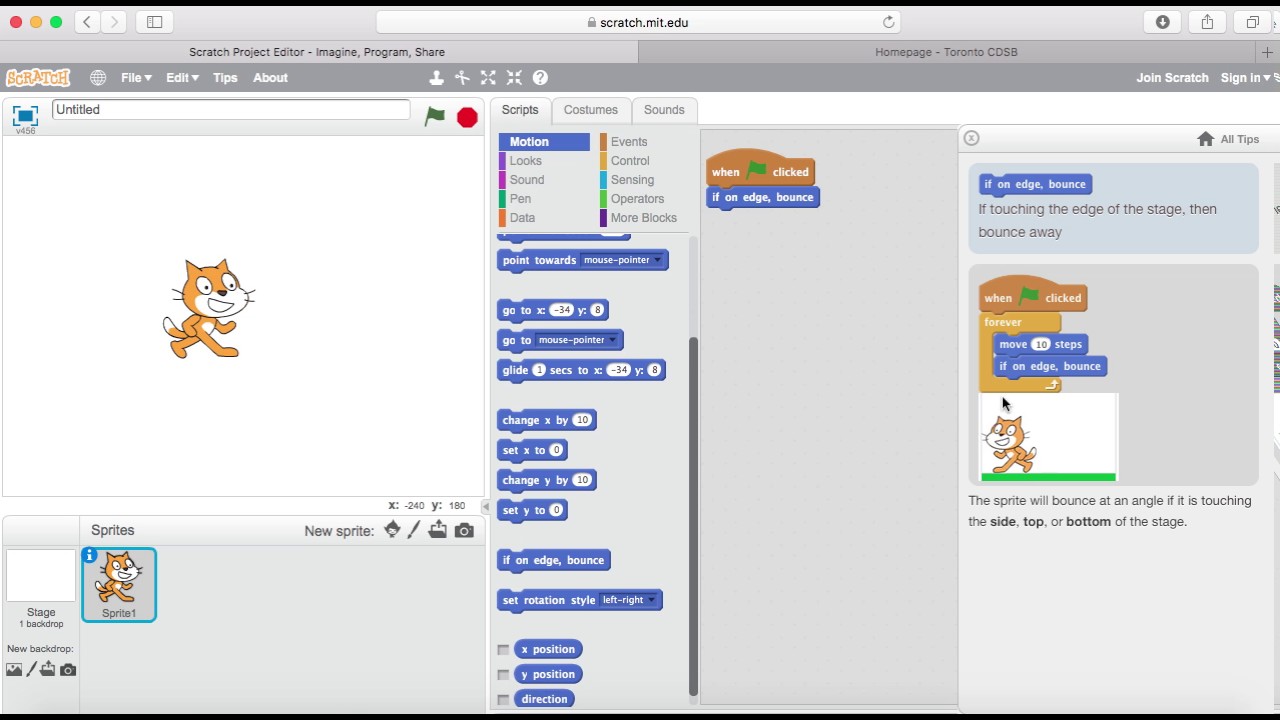Select the Duplicate stamp tool

coord(436,77)
